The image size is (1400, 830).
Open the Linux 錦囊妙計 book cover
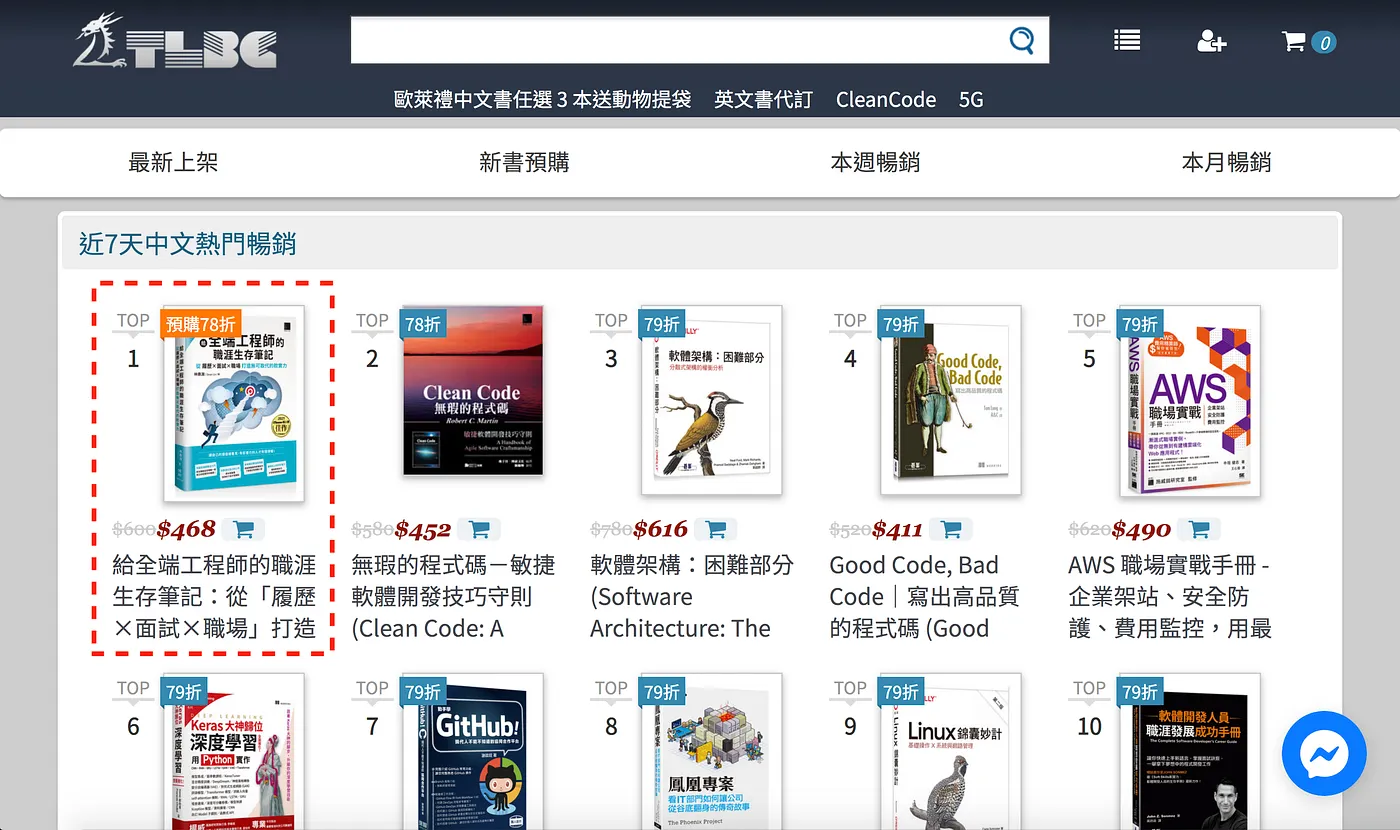(x=950, y=752)
